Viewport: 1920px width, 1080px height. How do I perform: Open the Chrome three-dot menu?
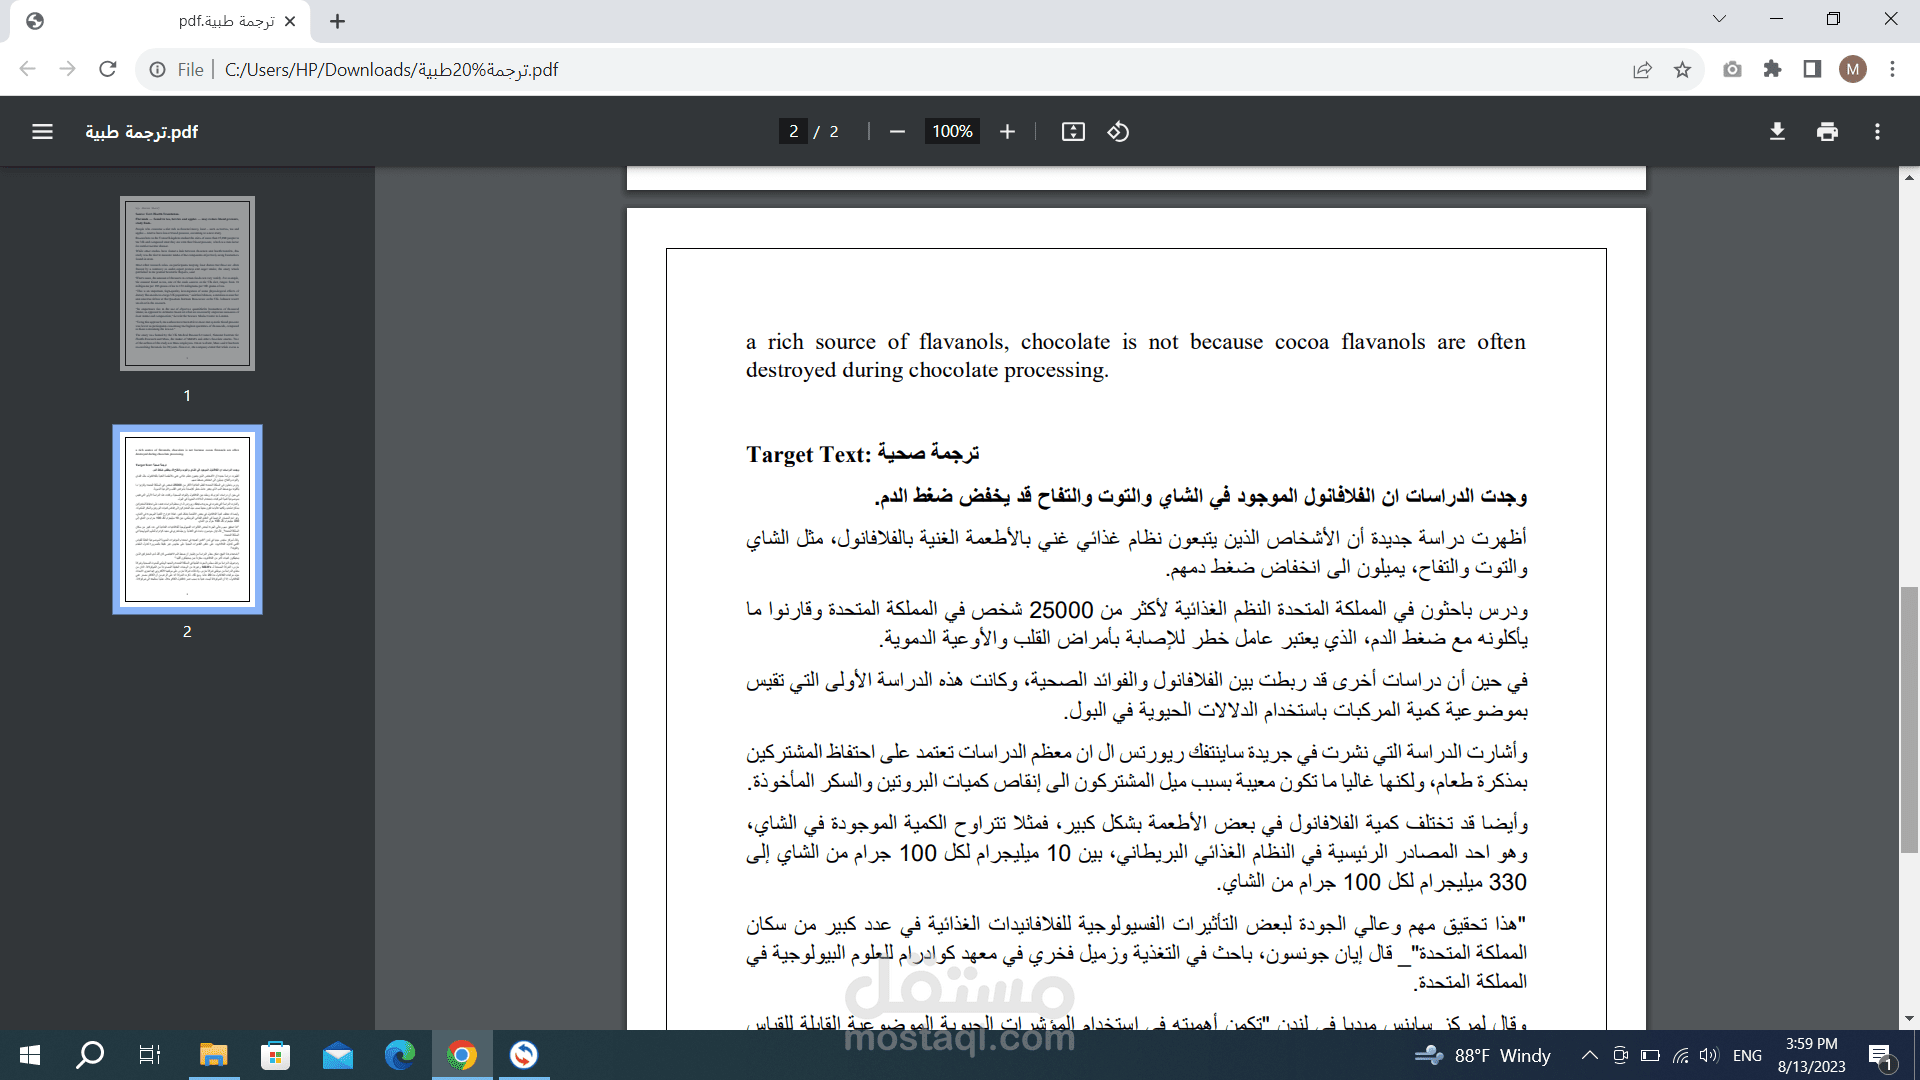pyautogui.click(x=1892, y=70)
